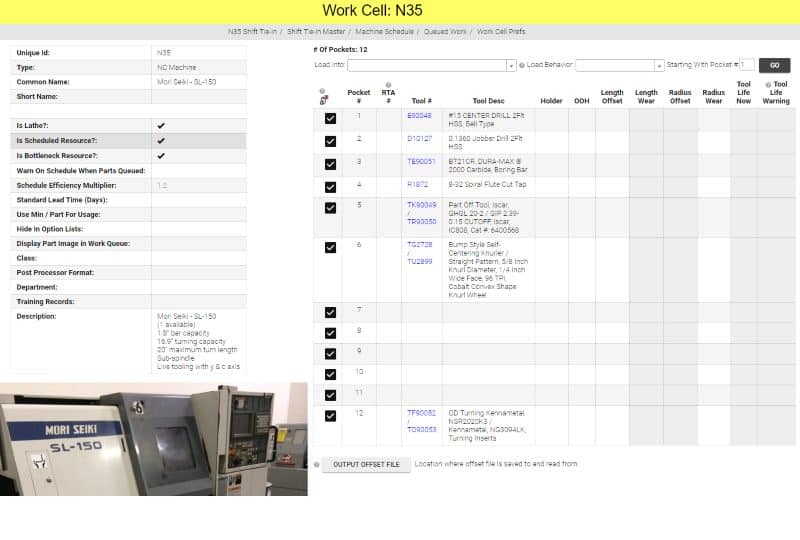The image size is (800, 540).
Task: Open the Load Into dropdown
Action: pyautogui.click(x=432, y=65)
